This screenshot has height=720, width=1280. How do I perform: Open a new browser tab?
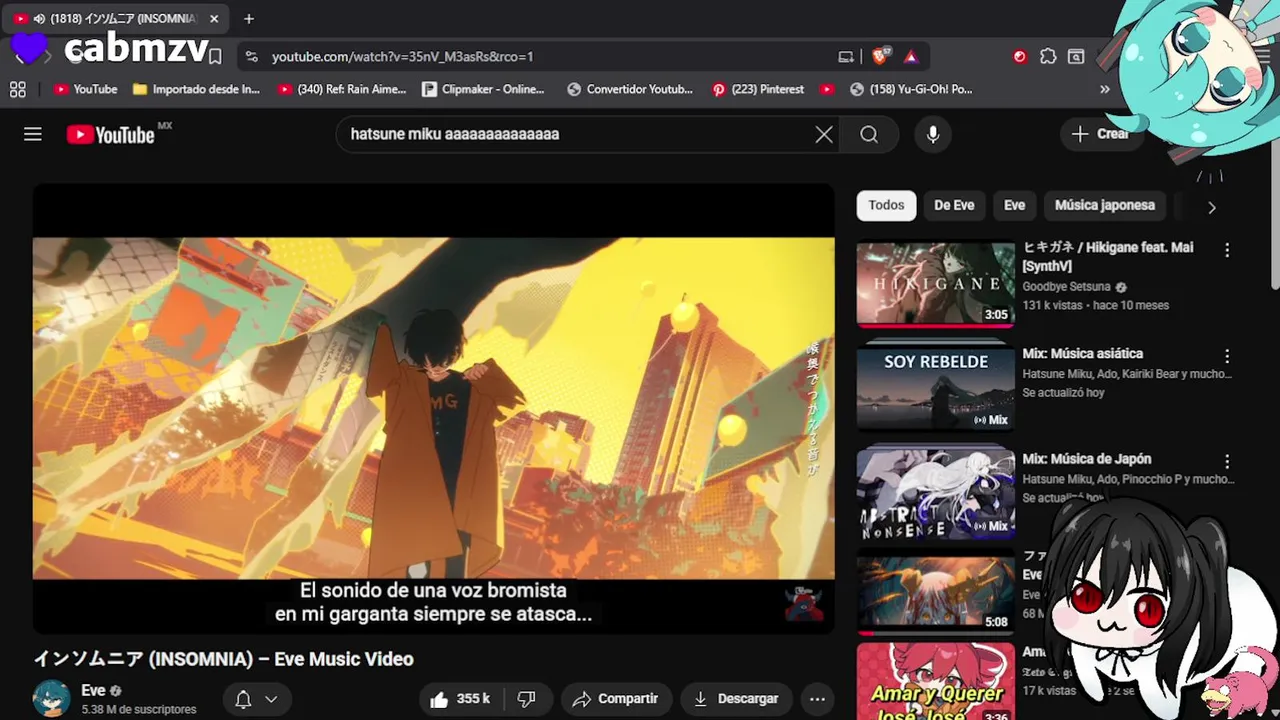click(x=249, y=18)
